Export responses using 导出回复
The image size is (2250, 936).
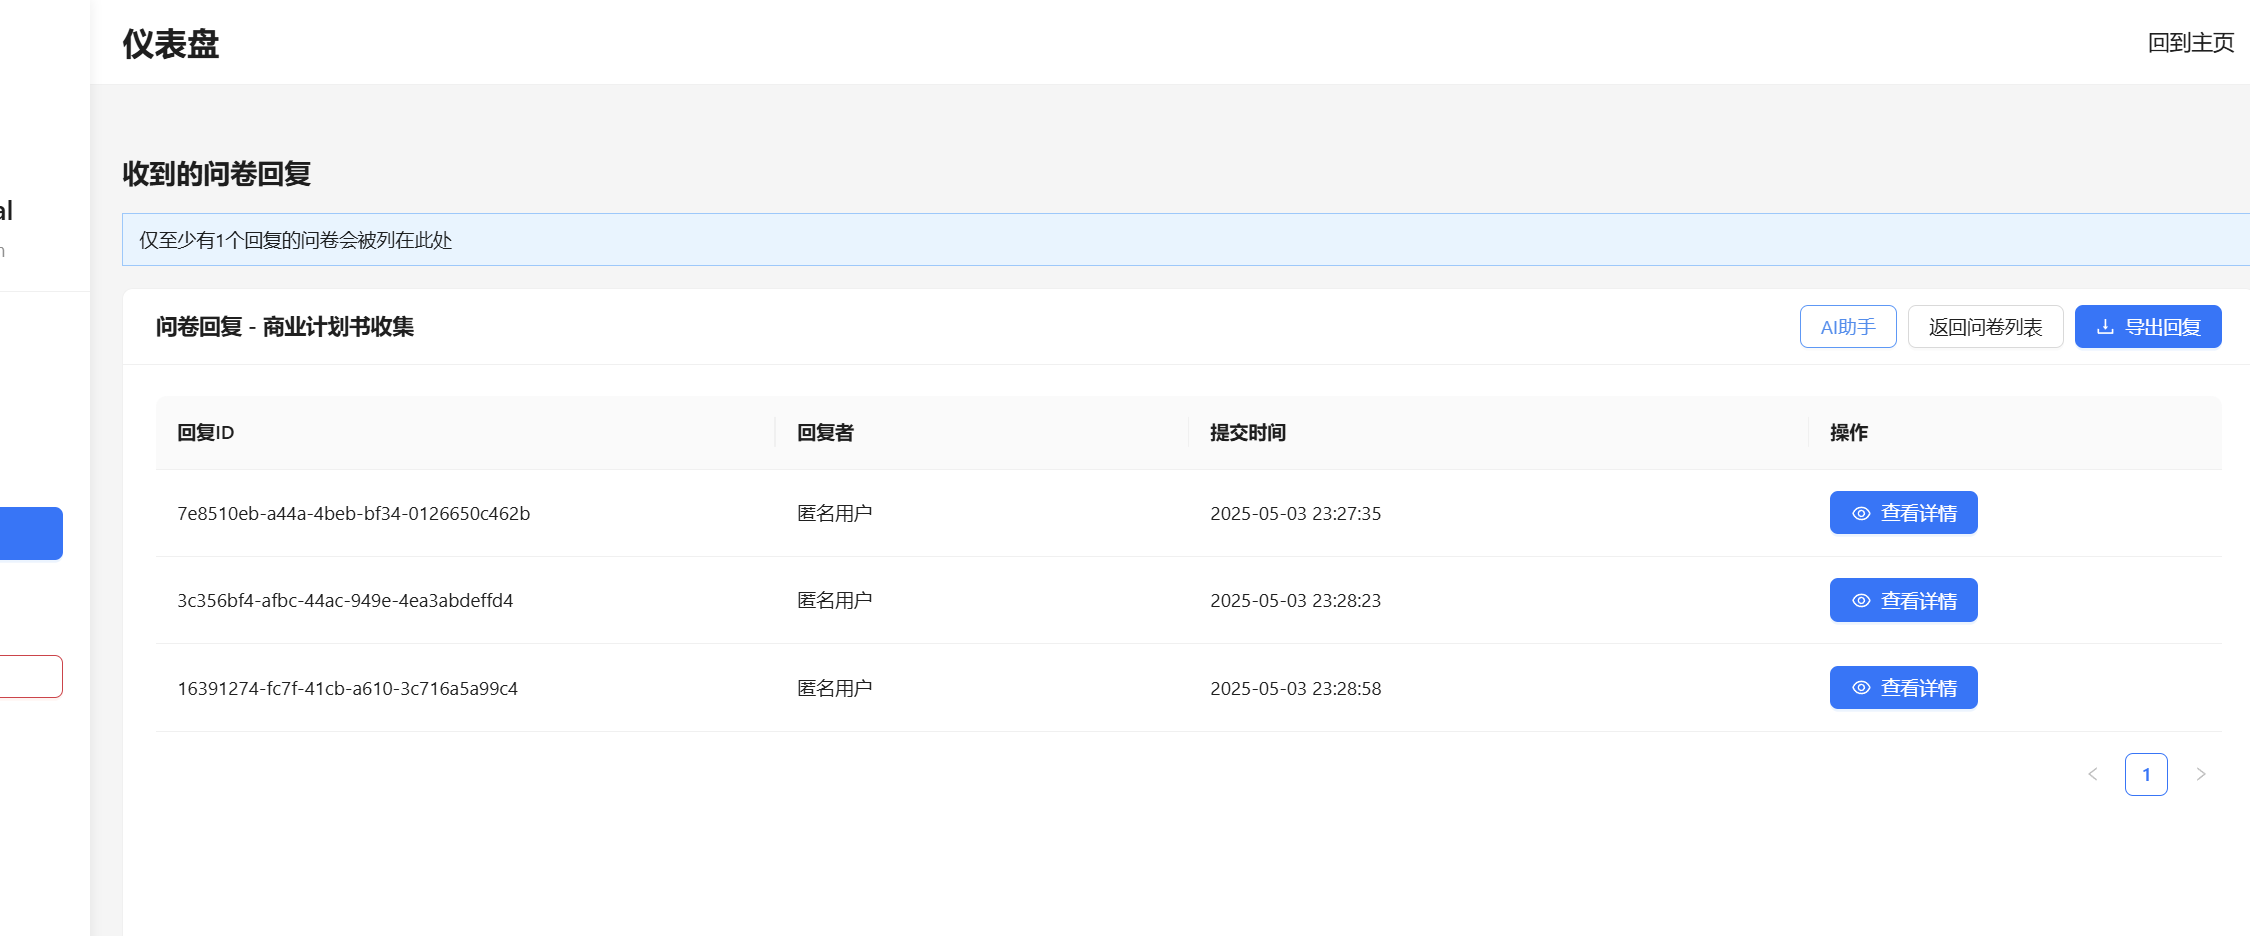(x=2148, y=326)
